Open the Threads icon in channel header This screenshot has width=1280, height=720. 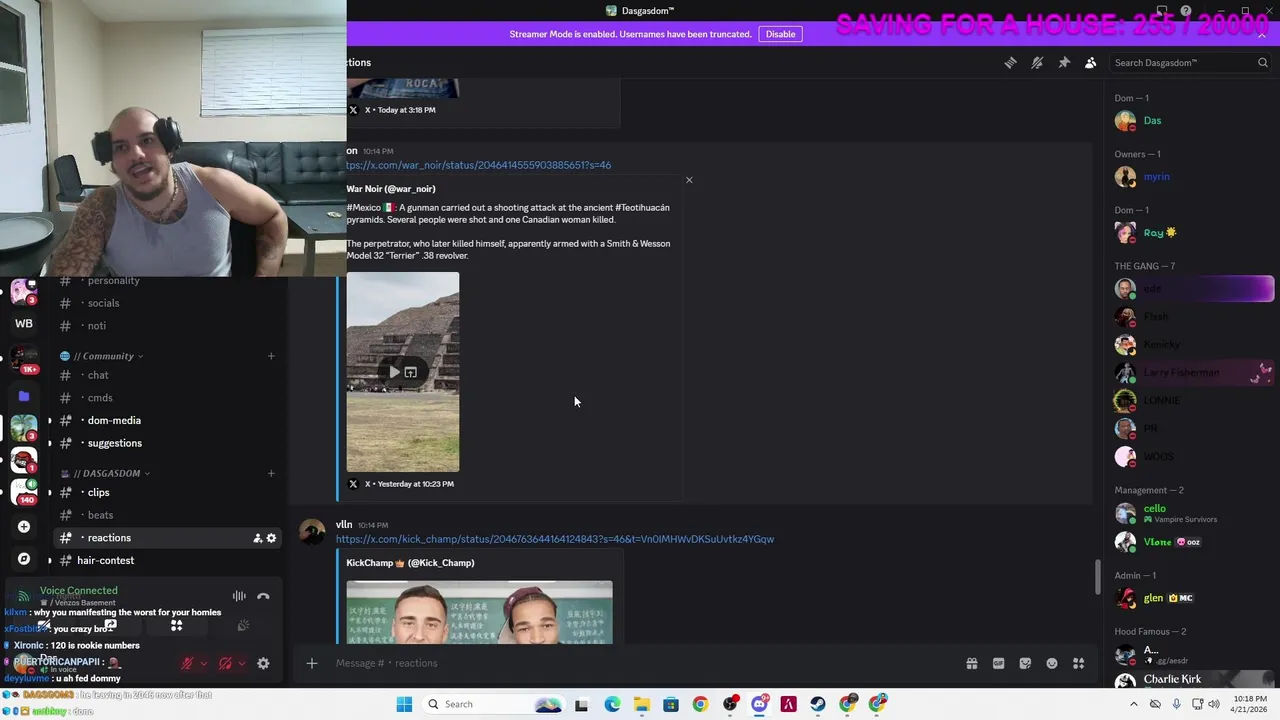point(1010,62)
